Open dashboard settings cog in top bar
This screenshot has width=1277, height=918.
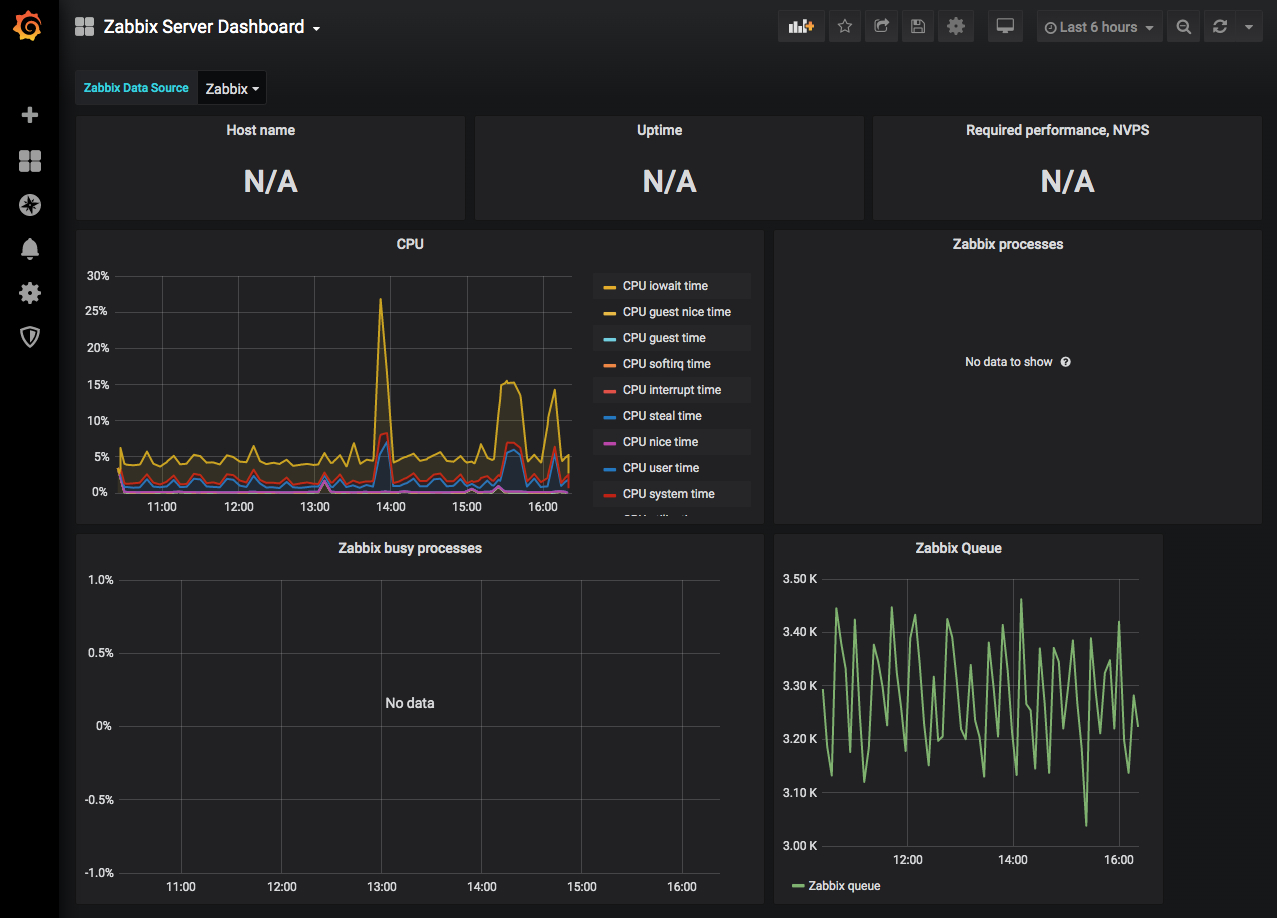pos(955,27)
